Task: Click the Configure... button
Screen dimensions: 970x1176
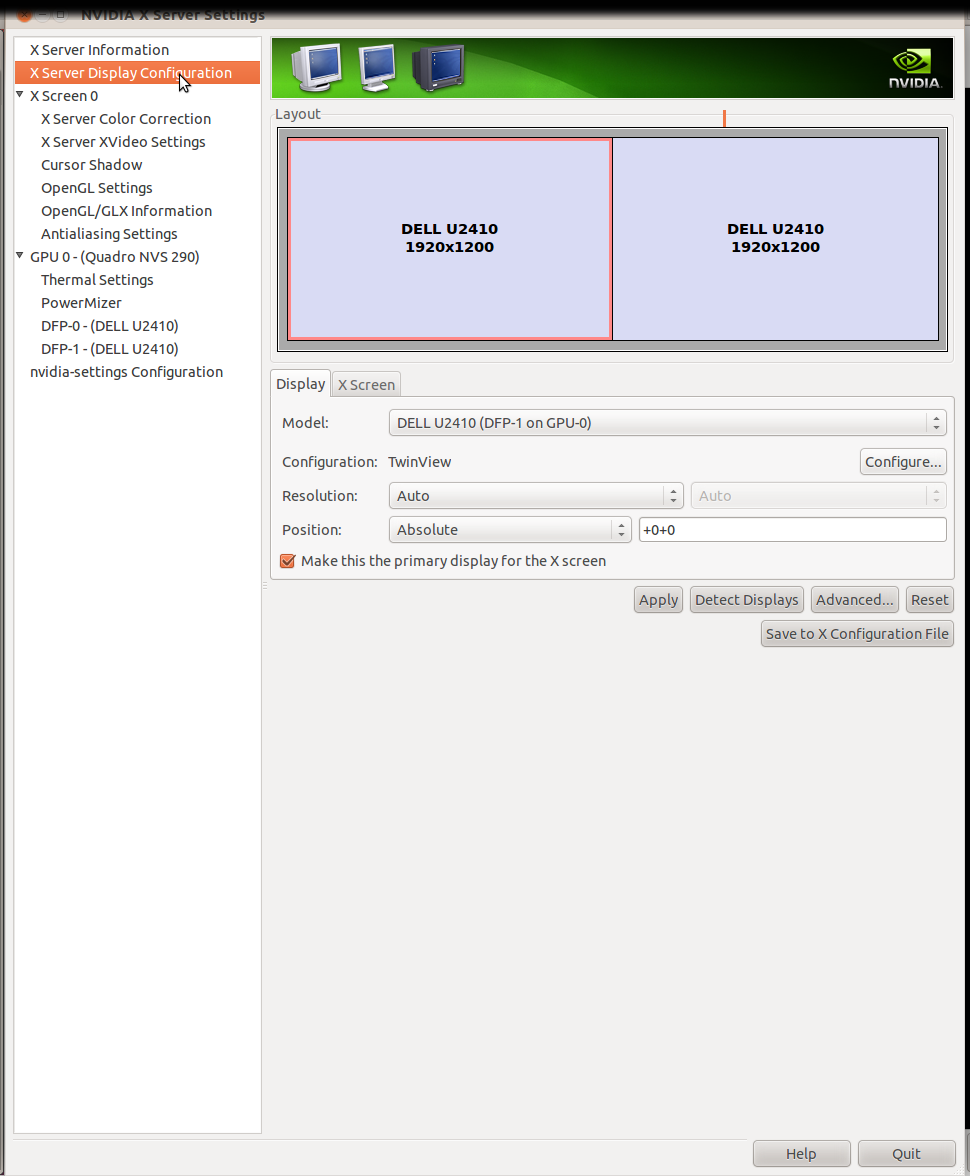Action: tap(903, 462)
